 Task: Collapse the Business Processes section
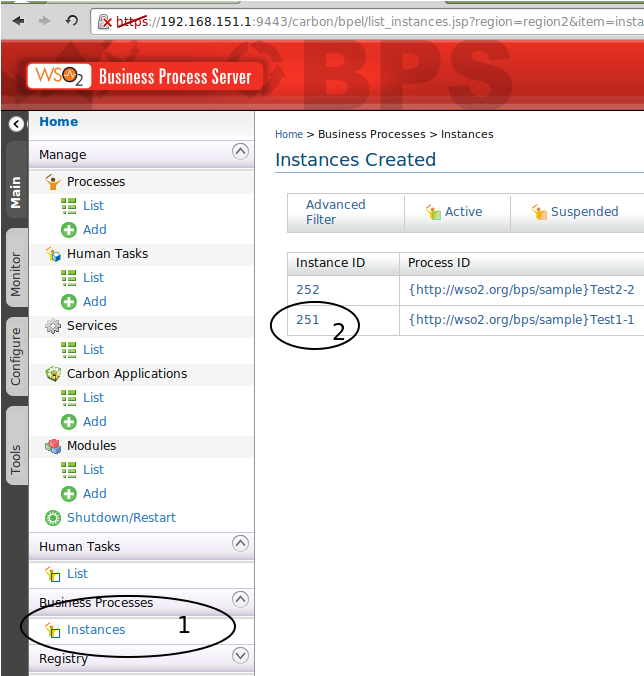240,599
